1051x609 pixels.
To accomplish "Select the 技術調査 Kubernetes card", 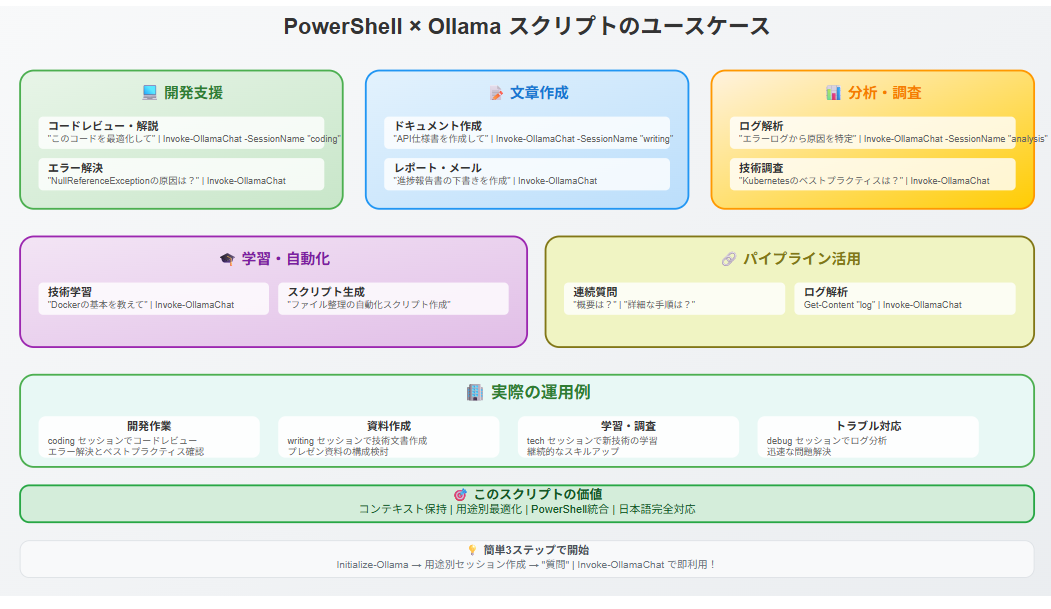I will pyautogui.click(x=873, y=174).
